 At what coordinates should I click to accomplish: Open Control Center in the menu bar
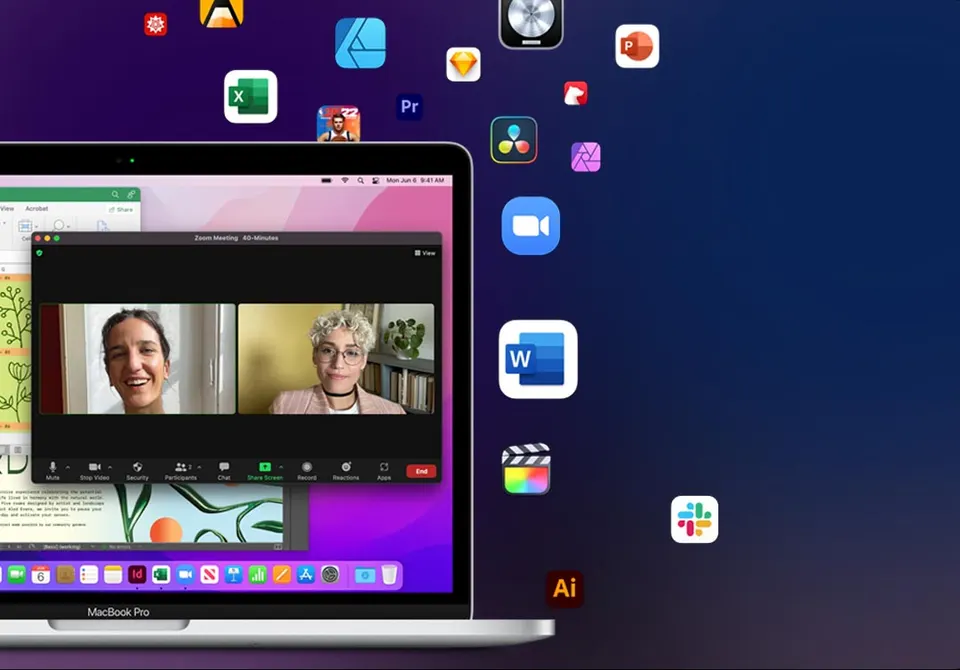tap(375, 180)
